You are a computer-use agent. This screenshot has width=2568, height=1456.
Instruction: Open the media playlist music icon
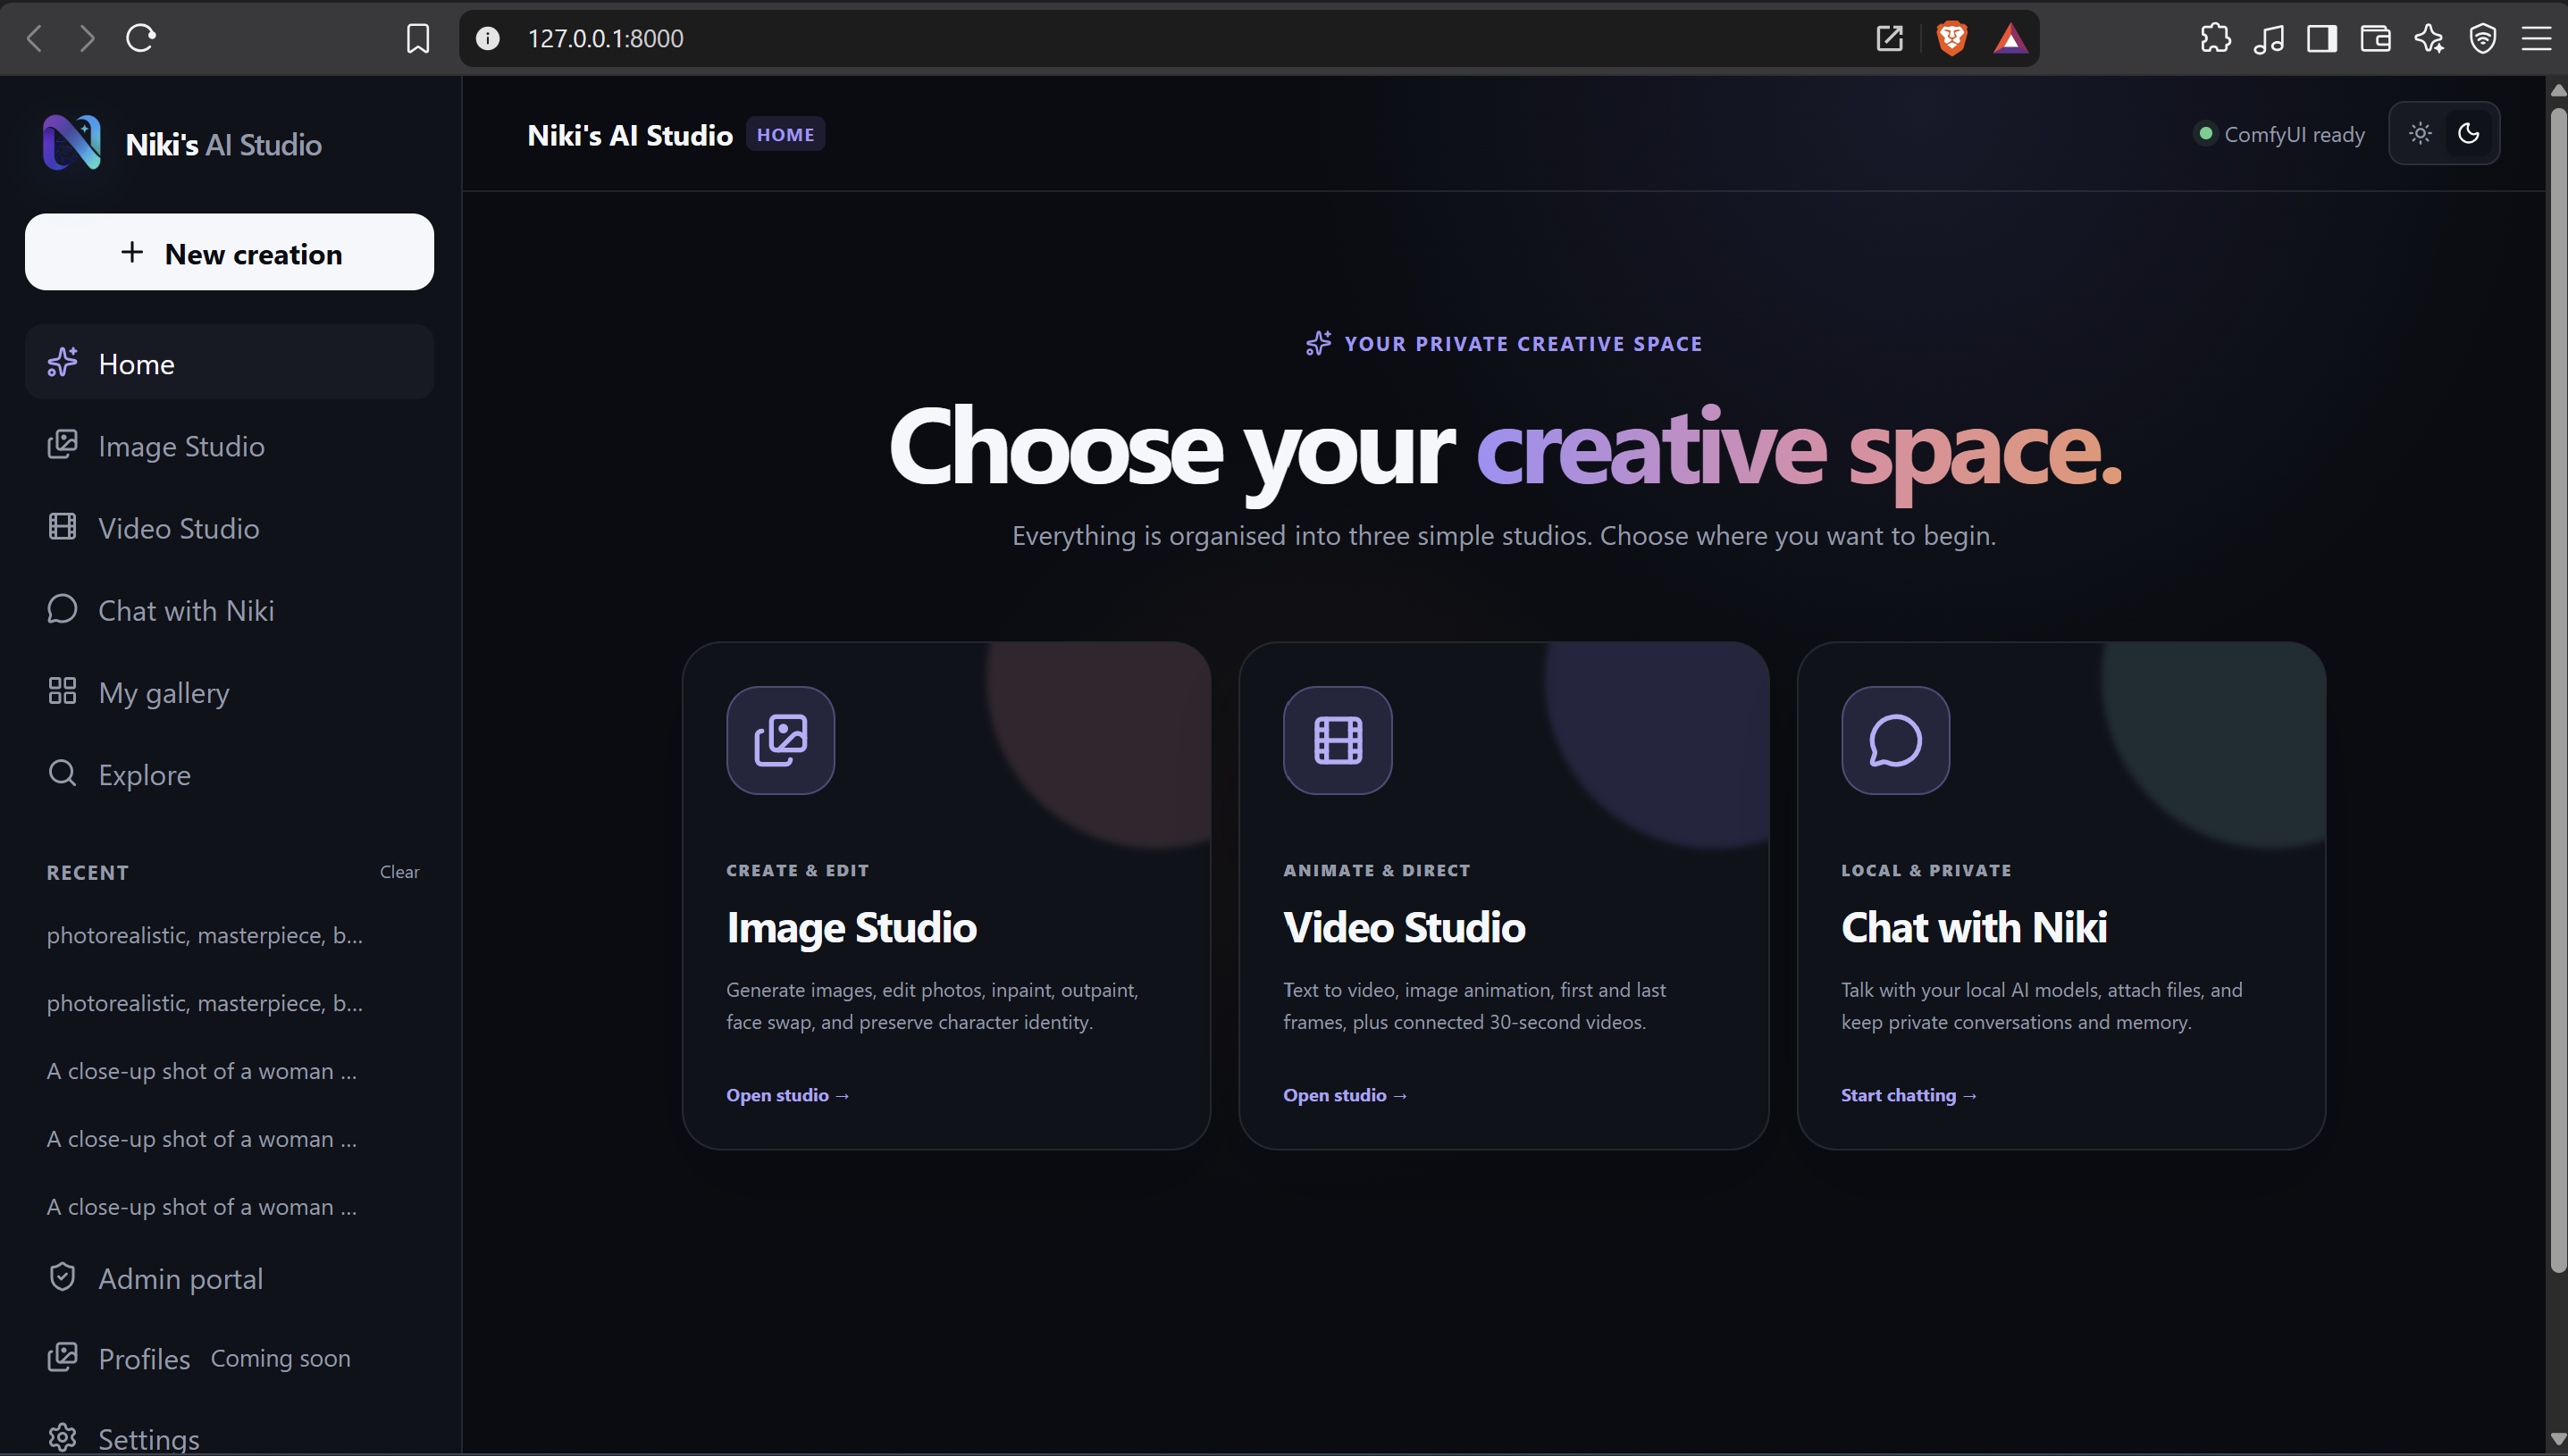click(x=2268, y=38)
